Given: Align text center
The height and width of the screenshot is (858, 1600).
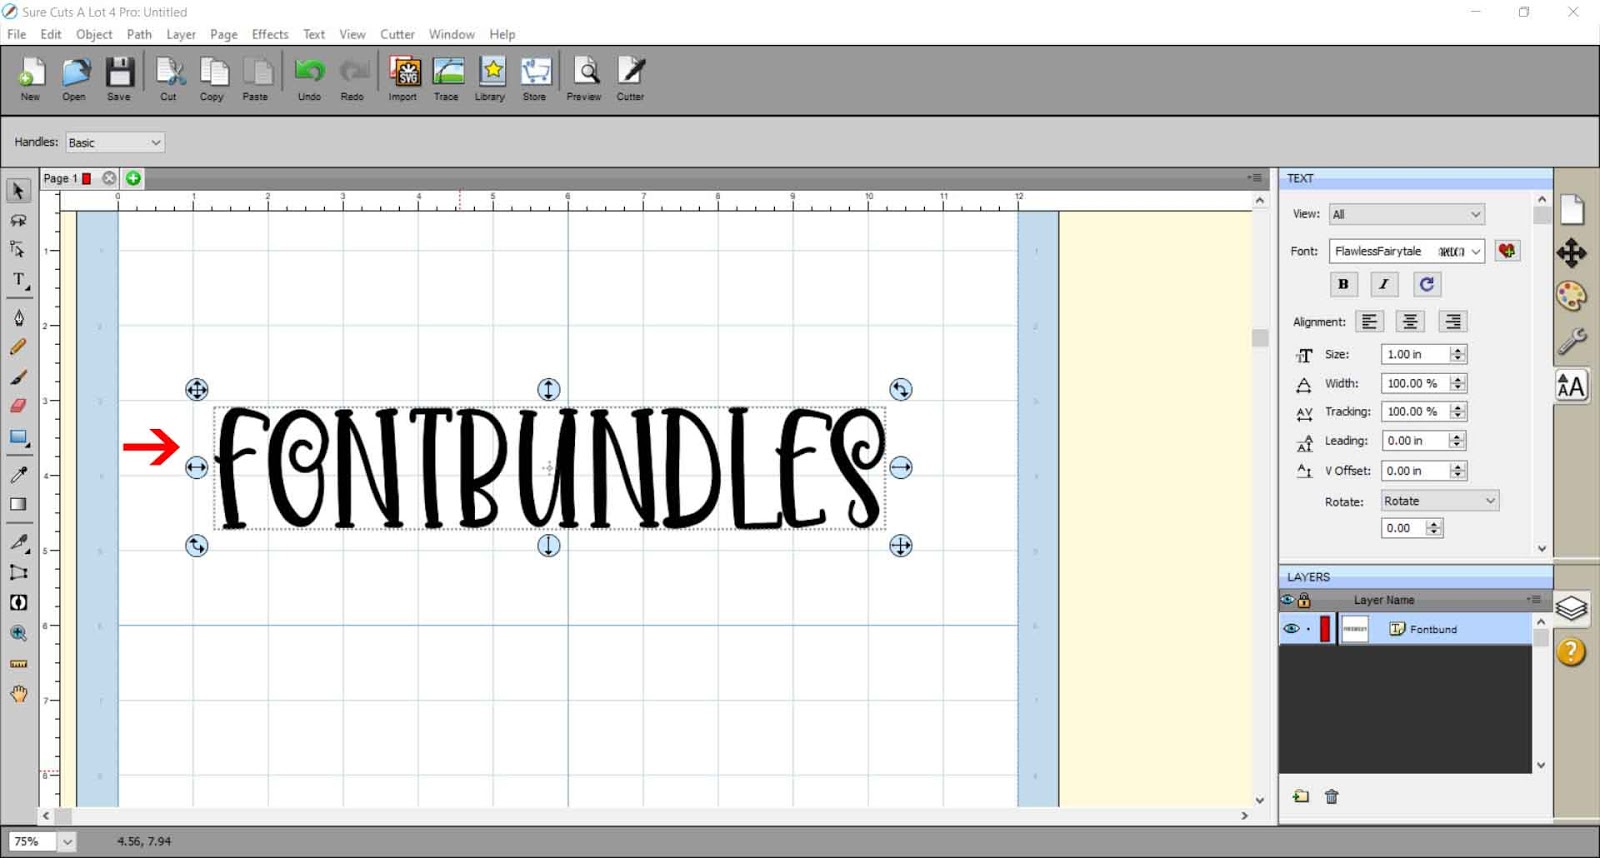Looking at the screenshot, I should pos(1410,321).
